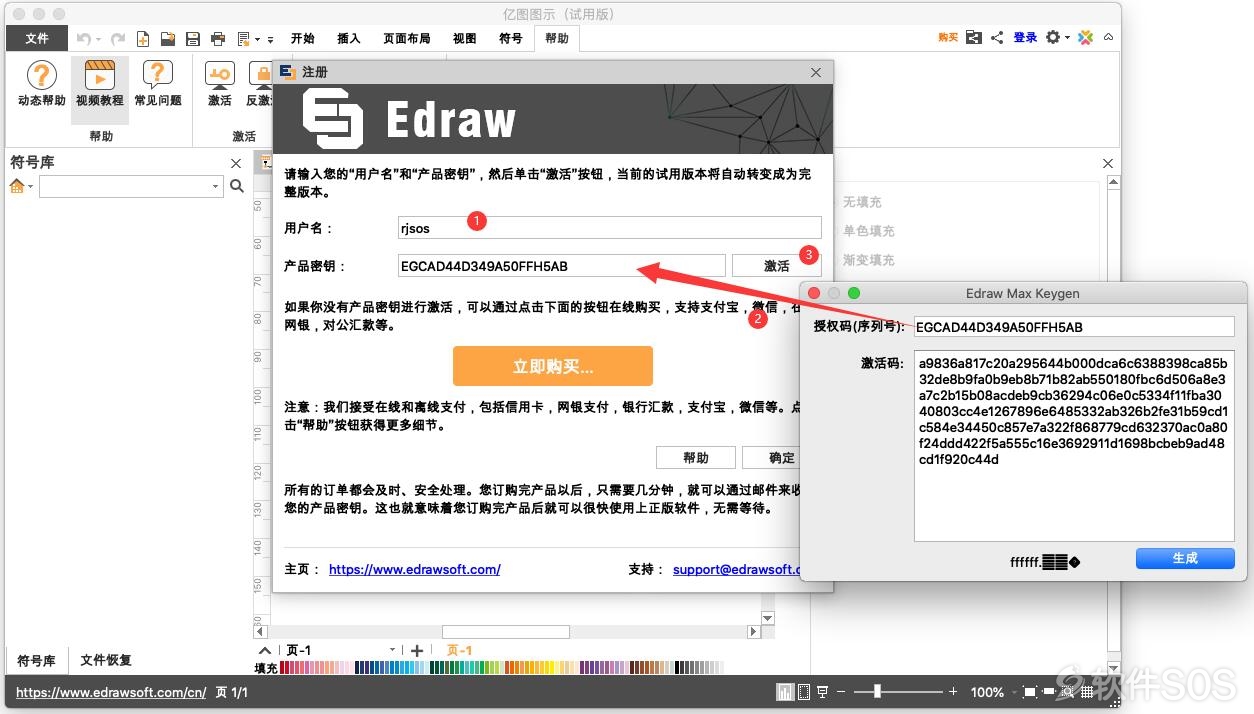Image resolution: width=1254 pixels, height=714 pixels.
Task: Undo the last action in toolbar
Action: tap(83, 38)
